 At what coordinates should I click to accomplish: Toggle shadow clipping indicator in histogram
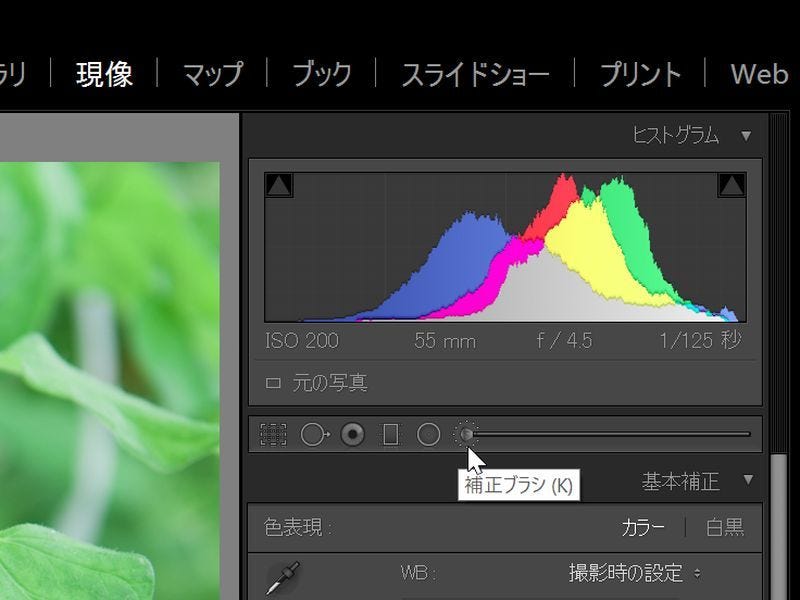pyautogui.click(x=279, y=185)
